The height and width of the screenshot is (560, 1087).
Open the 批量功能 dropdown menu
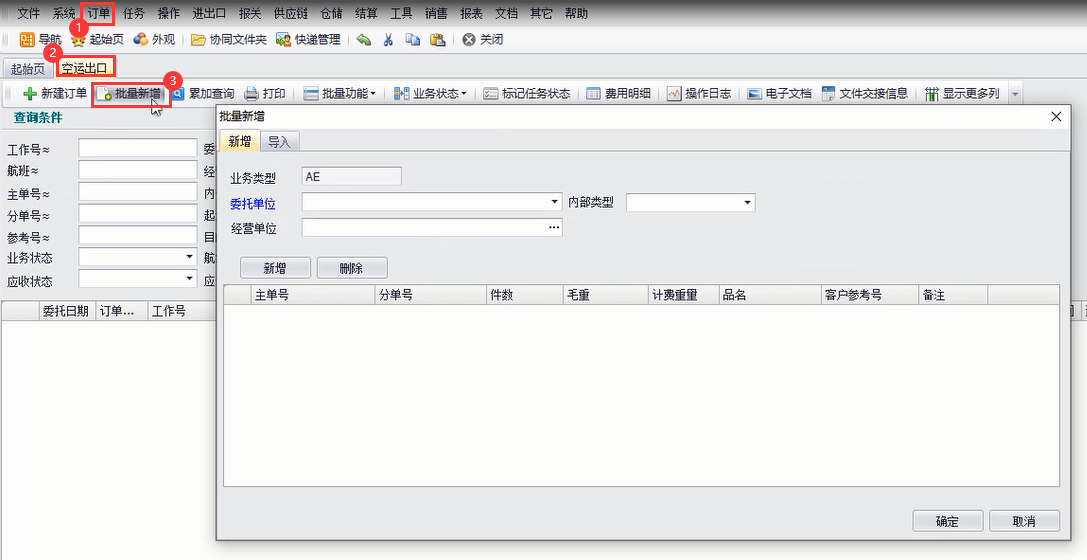coord(340,94)
